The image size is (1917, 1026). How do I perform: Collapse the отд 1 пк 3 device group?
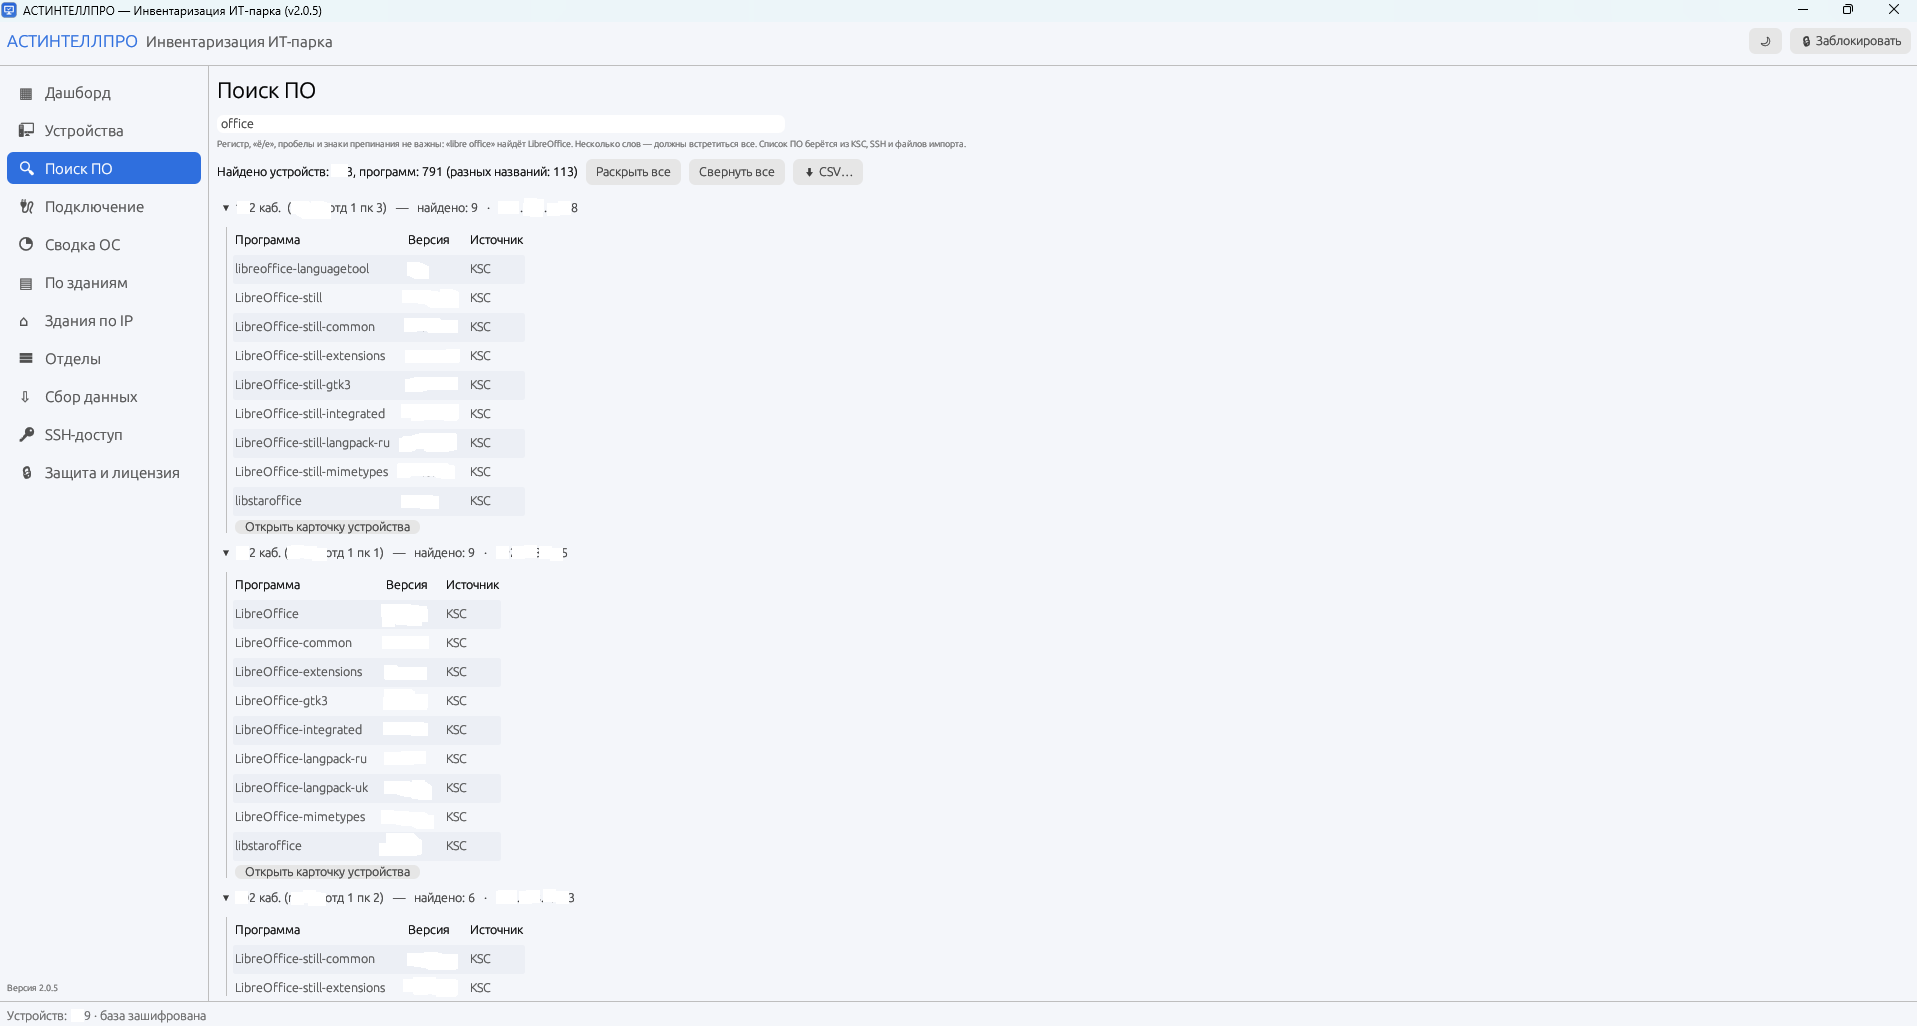pos(226,208)
